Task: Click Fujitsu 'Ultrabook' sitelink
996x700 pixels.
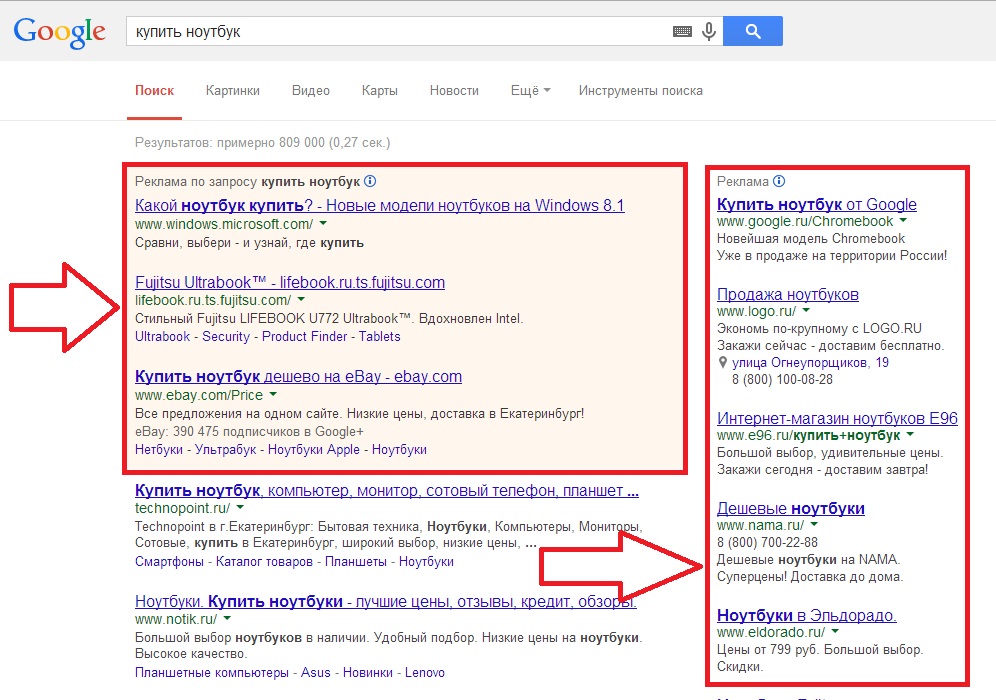Action: [162, 337]
